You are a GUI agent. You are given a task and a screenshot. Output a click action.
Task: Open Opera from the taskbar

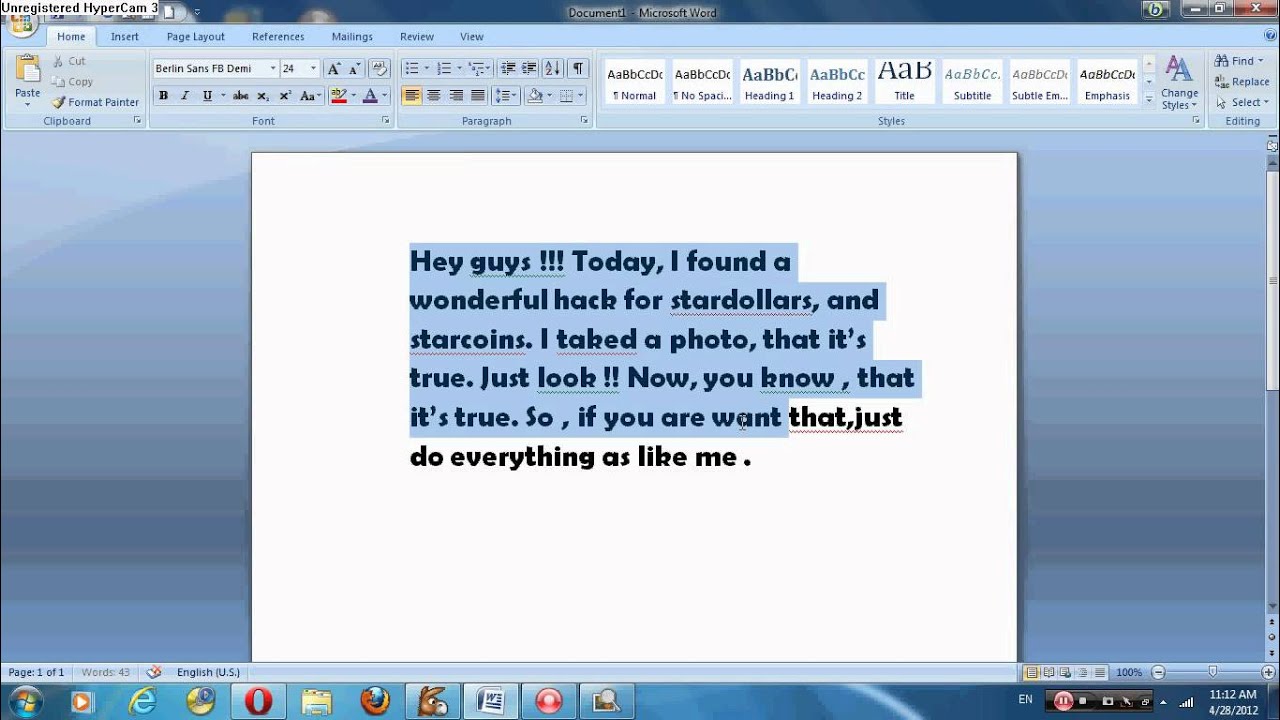pyautogui.click(x=258, y=701)
